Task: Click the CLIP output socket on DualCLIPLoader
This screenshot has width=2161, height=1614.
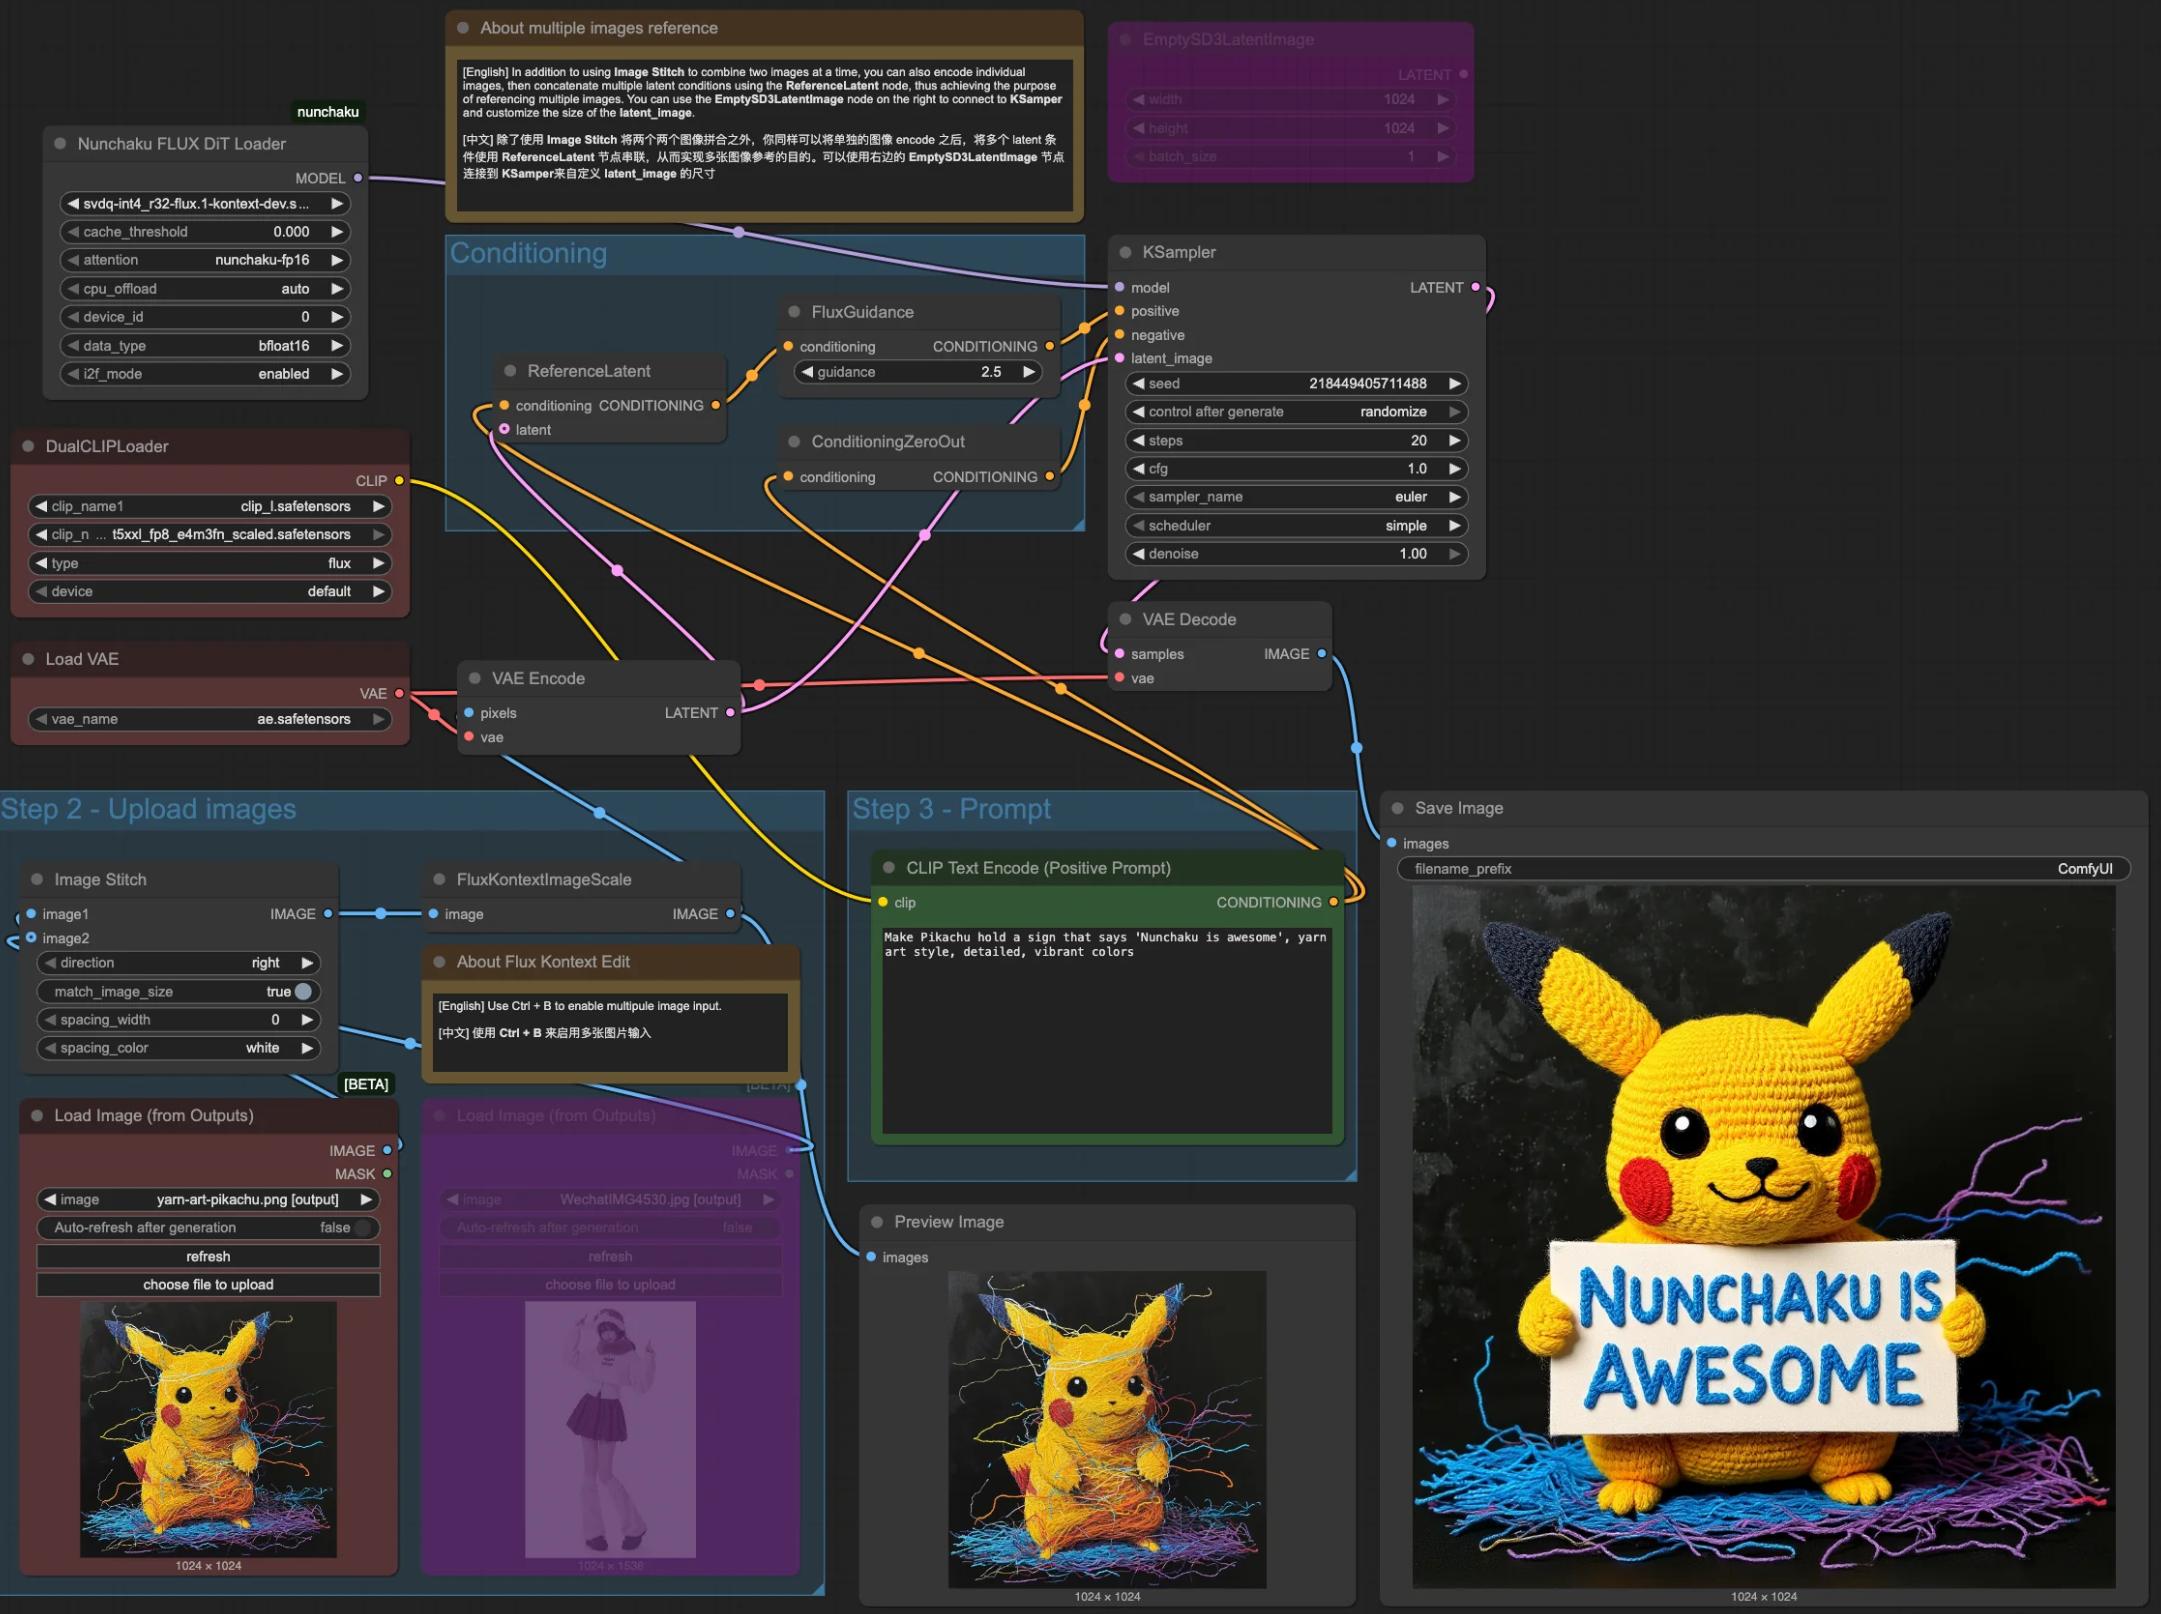Action: (399, 481)
